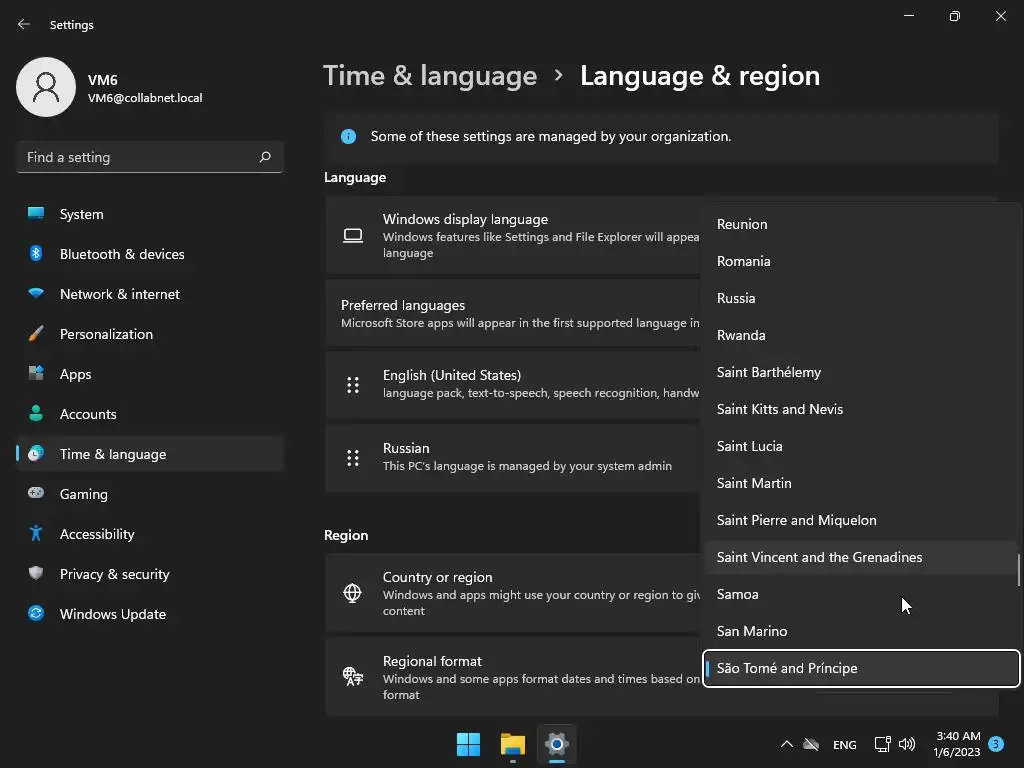1024x768 pixels.
Task: Click the English (United States) language row
Action: (513, 384)
